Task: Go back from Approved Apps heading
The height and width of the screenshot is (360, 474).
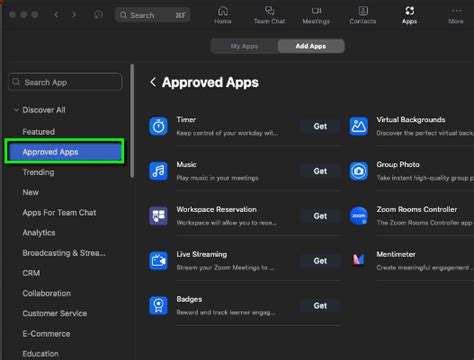Action: (153, 82)
